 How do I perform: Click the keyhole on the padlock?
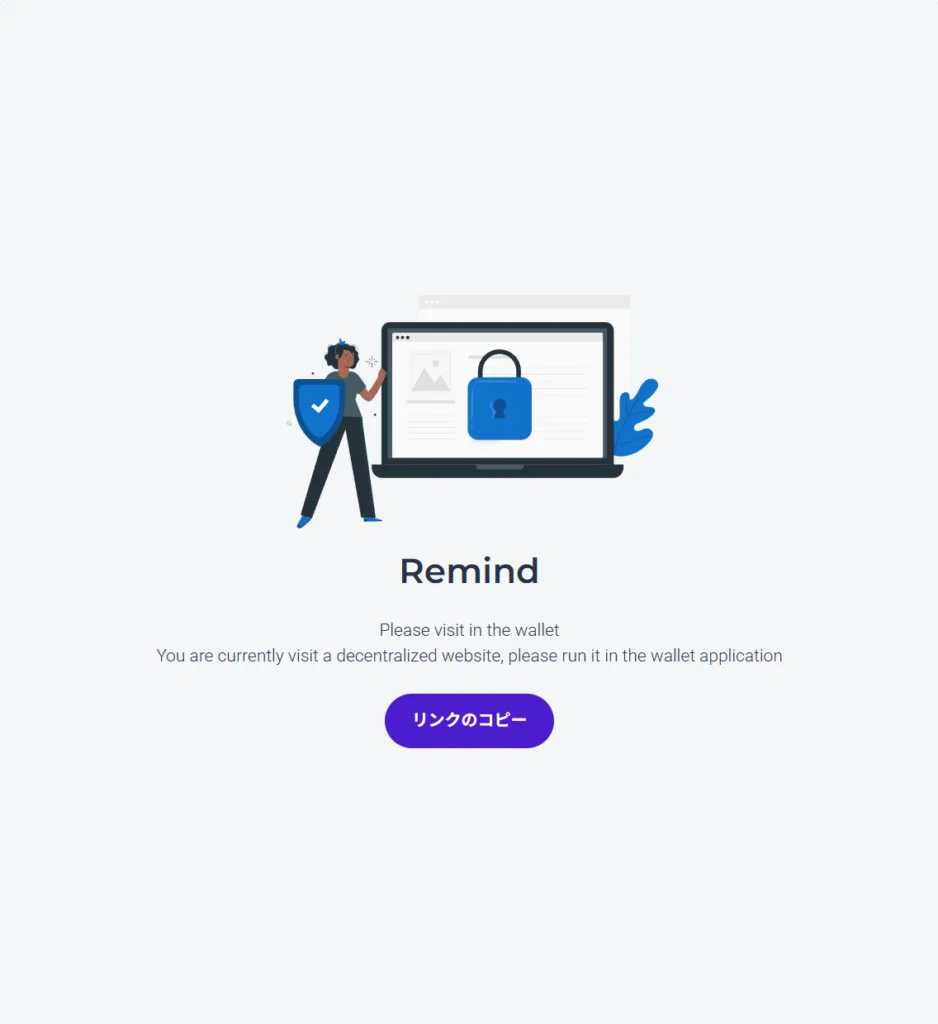499,409
